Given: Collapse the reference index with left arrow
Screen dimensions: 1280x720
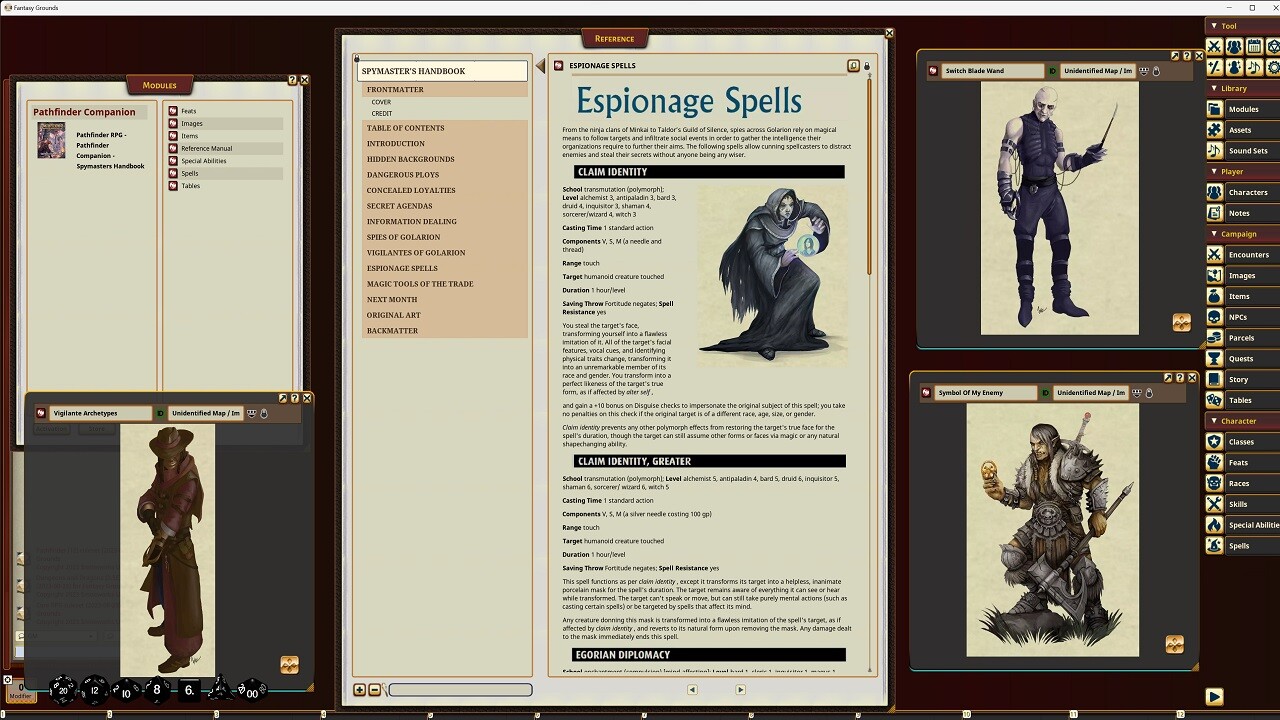Looking at the screenshot, I should tap(541, 66).
